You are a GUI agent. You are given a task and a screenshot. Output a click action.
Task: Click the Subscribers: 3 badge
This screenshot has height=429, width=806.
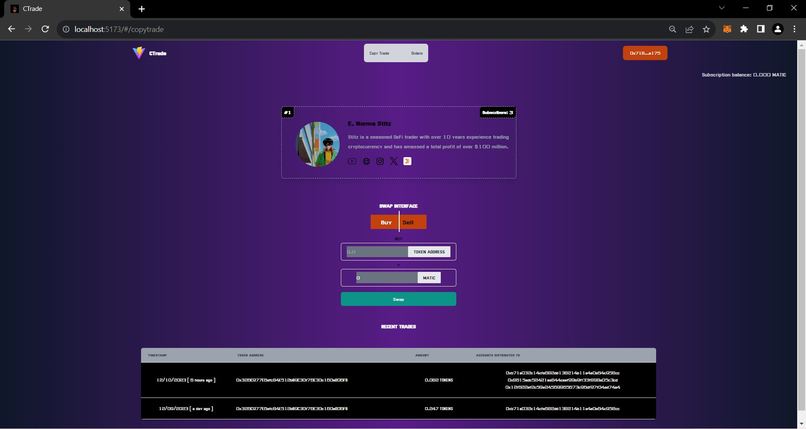coord(498,113)
